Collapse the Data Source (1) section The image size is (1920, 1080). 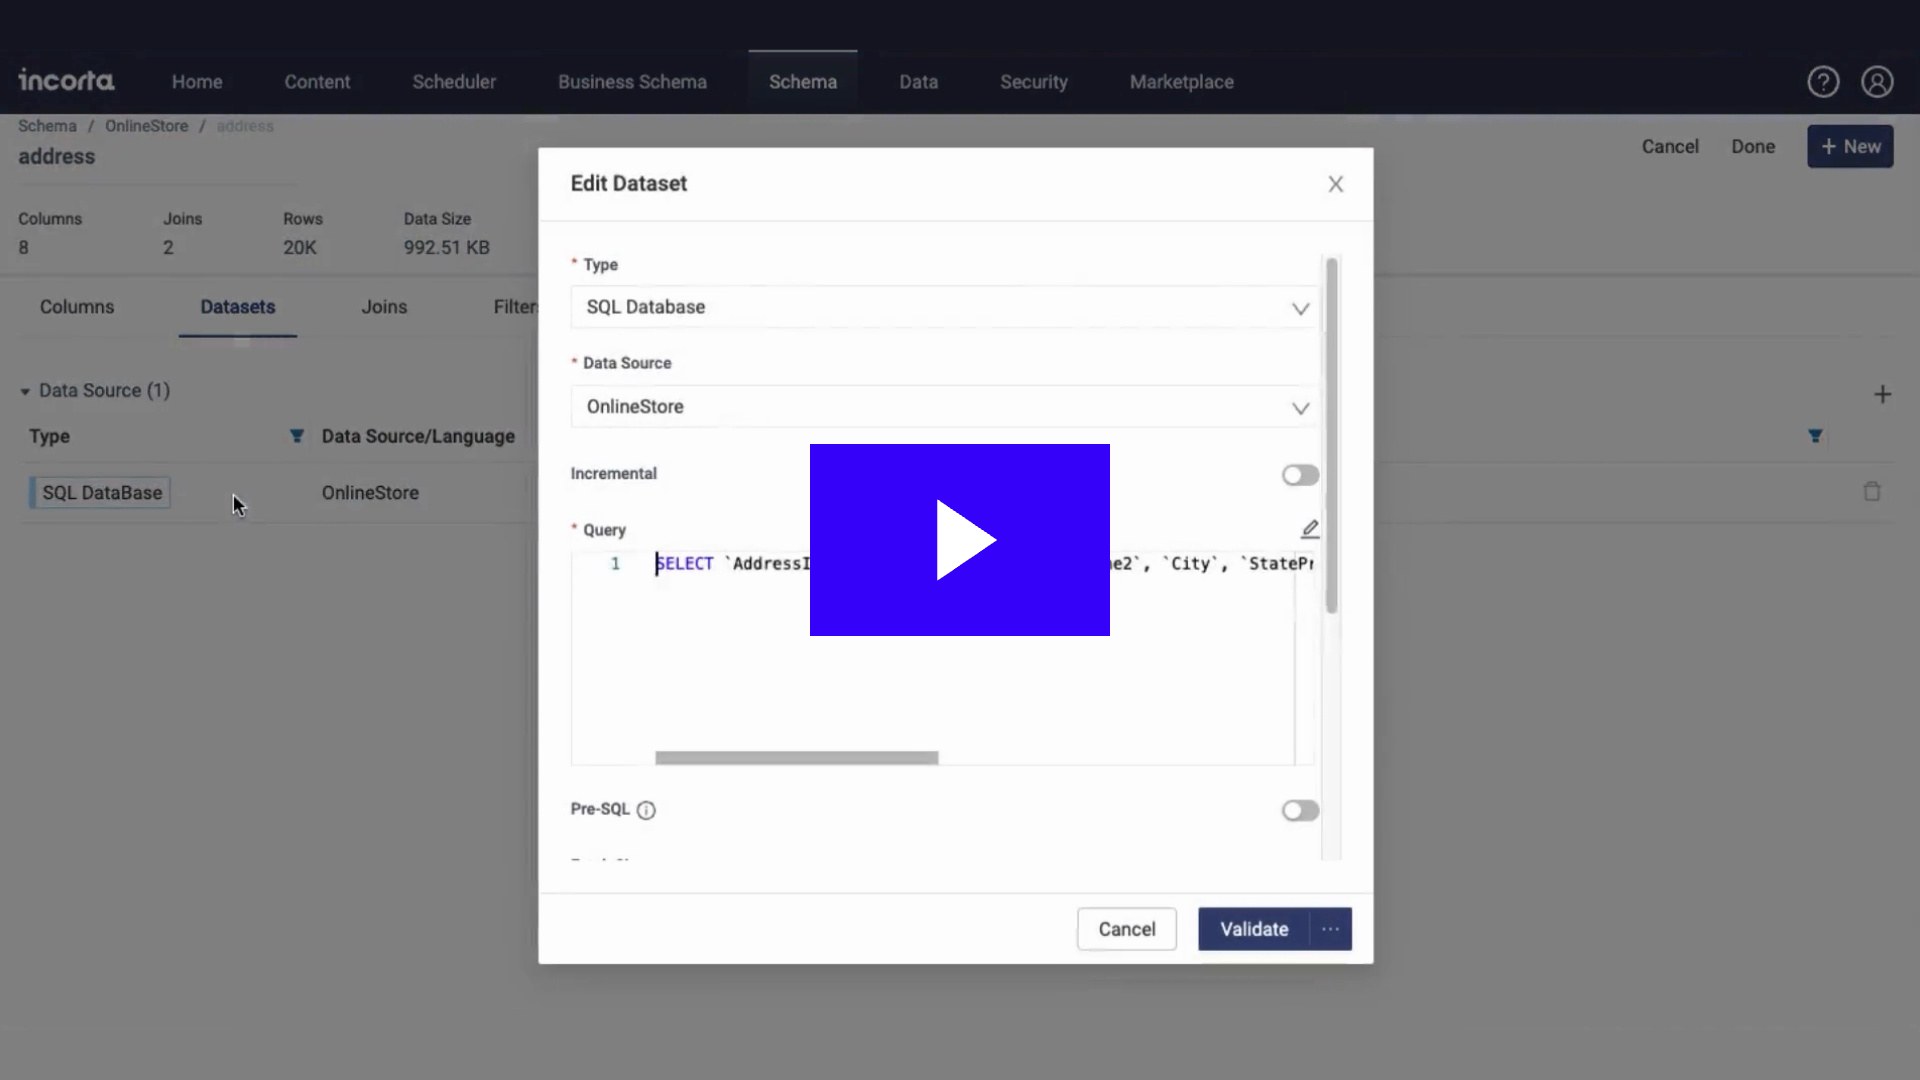pos(25,391)
